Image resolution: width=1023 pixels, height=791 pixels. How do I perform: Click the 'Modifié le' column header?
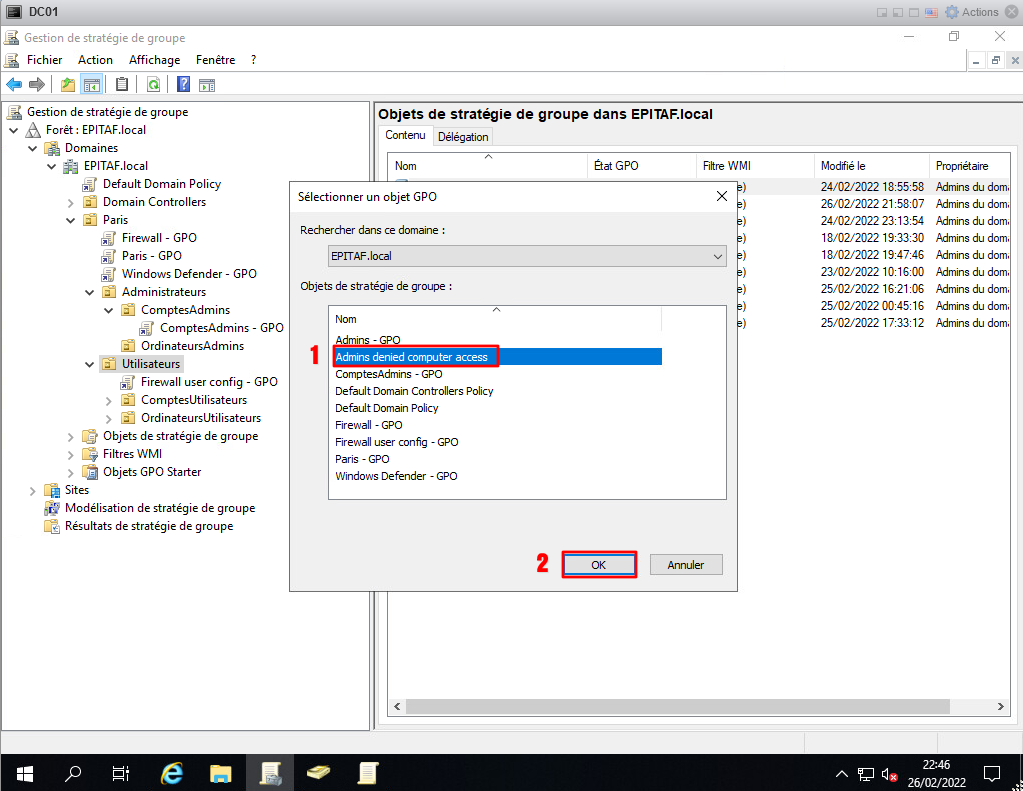[842, 165]
